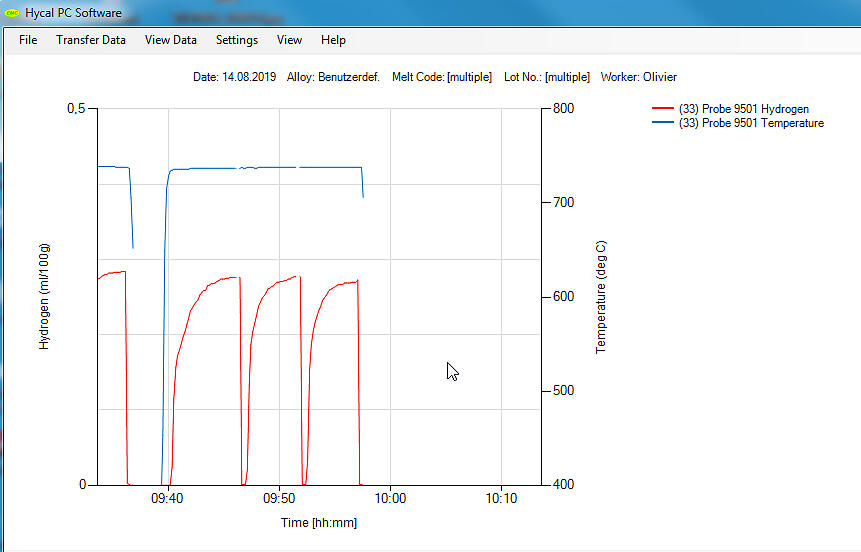Click the Worker: Olivier header text
Screen dimensions: 861x552
click(638, 77)
